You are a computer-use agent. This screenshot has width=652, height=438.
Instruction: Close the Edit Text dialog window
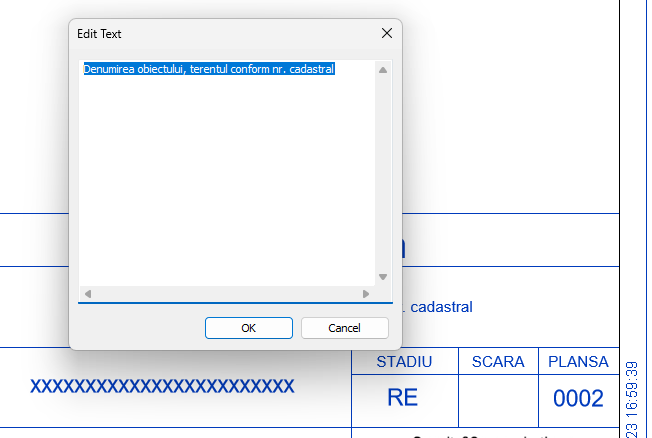(x=387, y=33)
